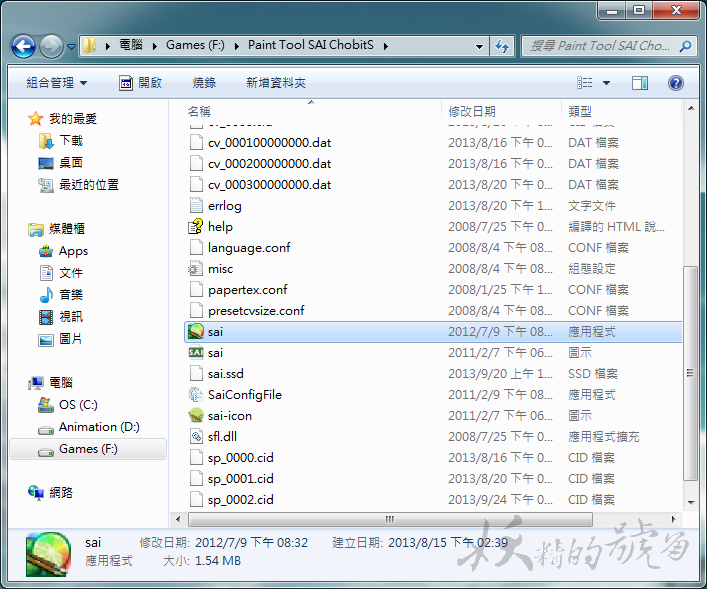Click the 燒錄 toolbar button

pyautogui.click(x=204, y=83)
